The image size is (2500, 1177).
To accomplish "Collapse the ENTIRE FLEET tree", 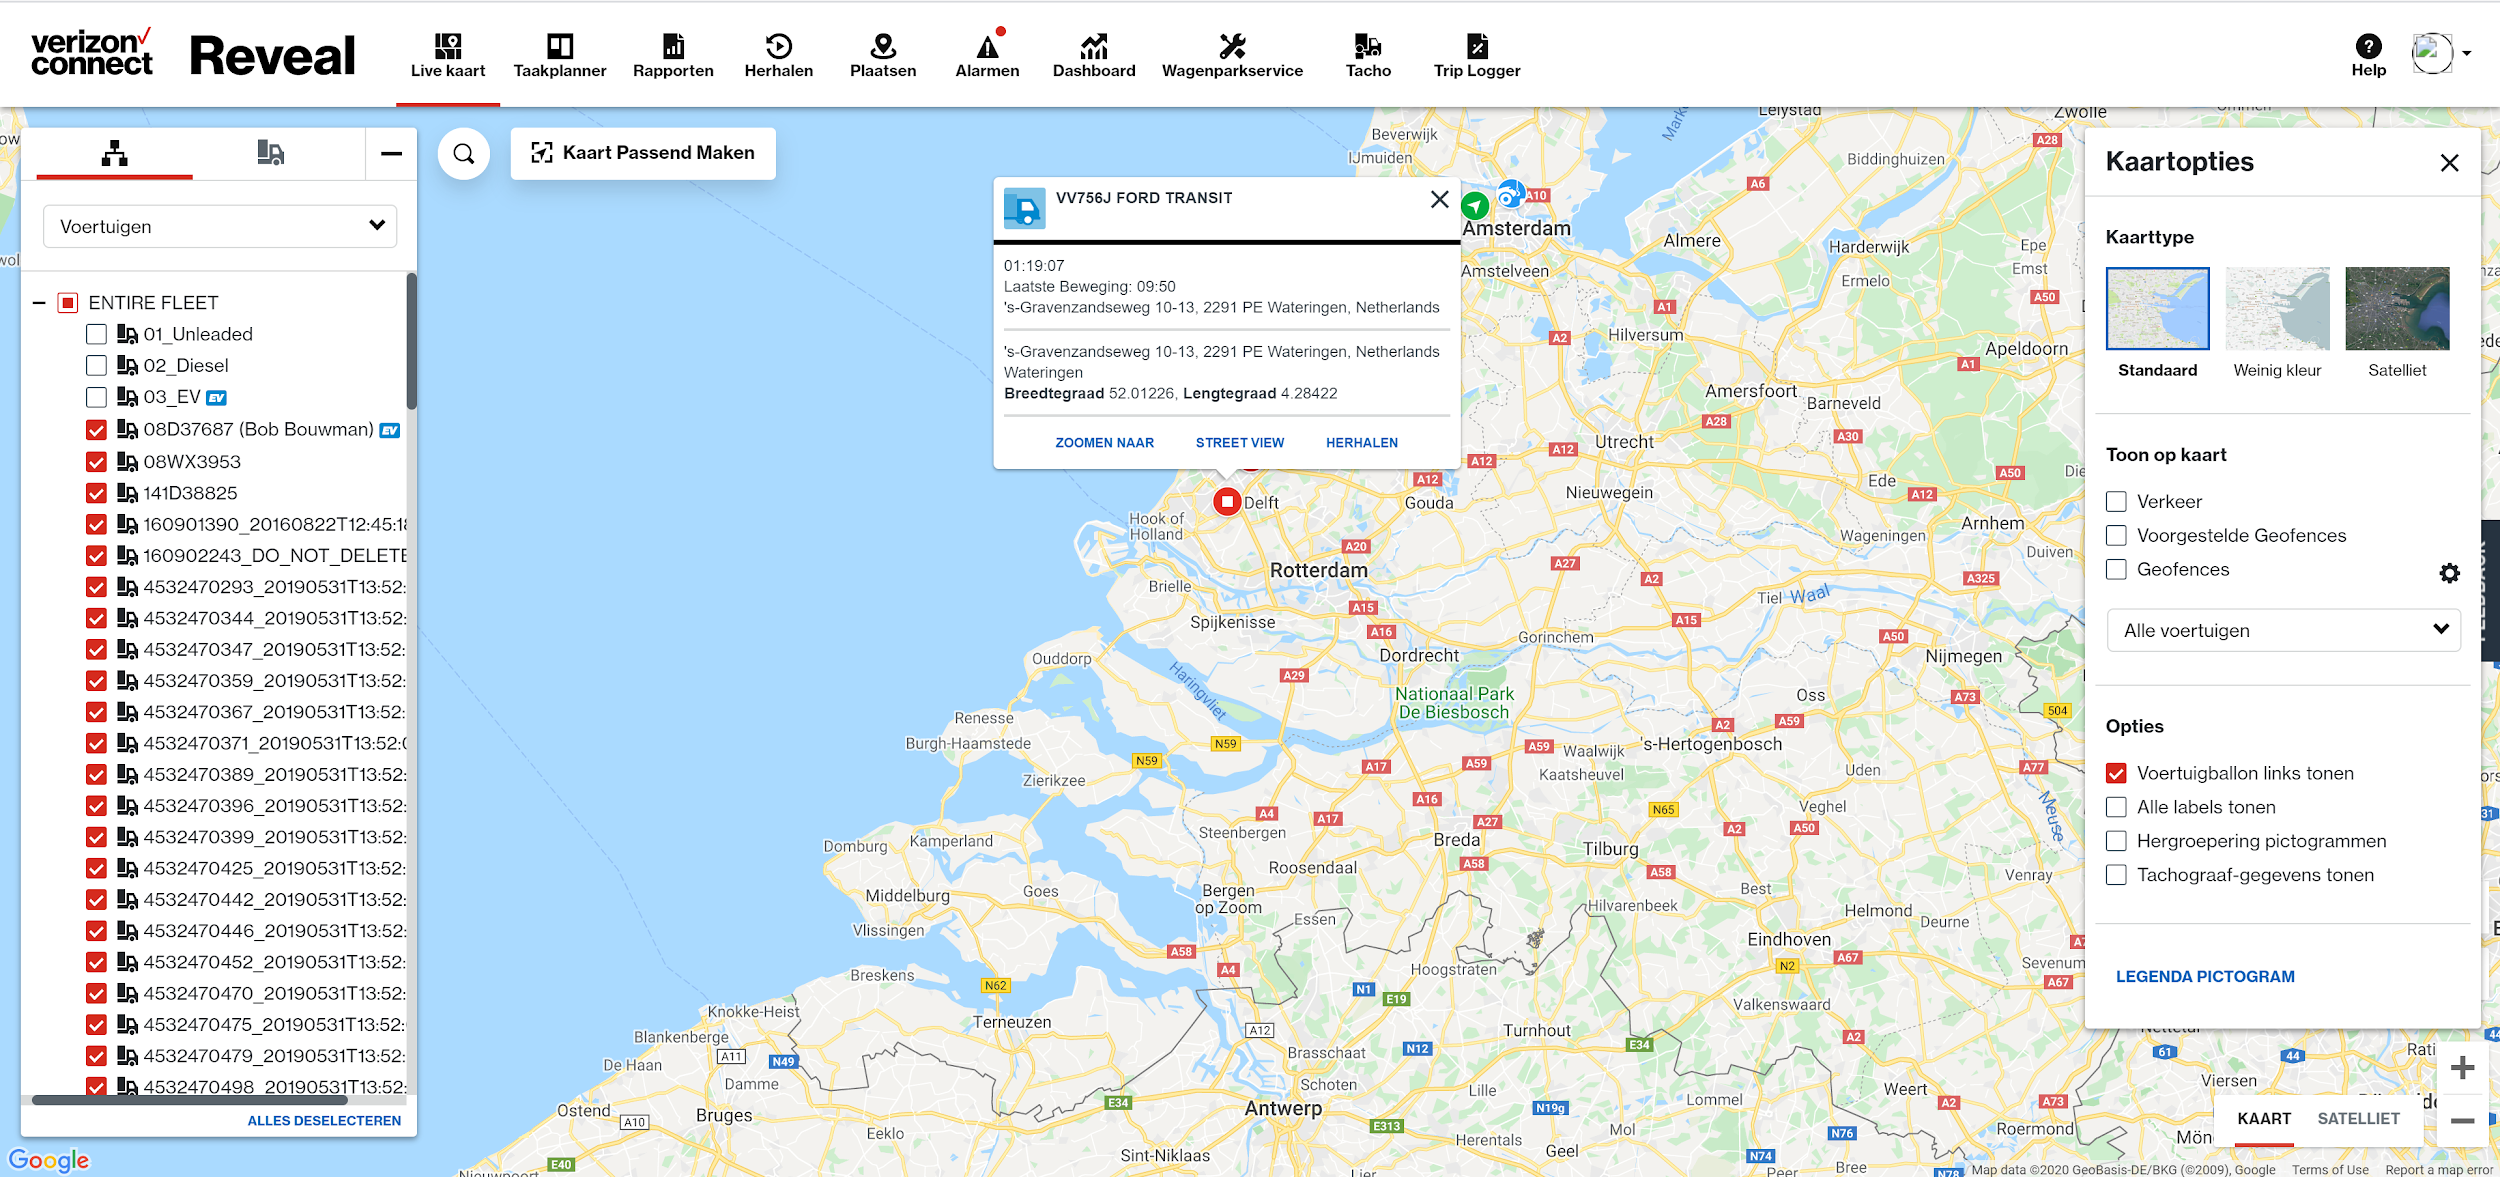I will 39,302.
